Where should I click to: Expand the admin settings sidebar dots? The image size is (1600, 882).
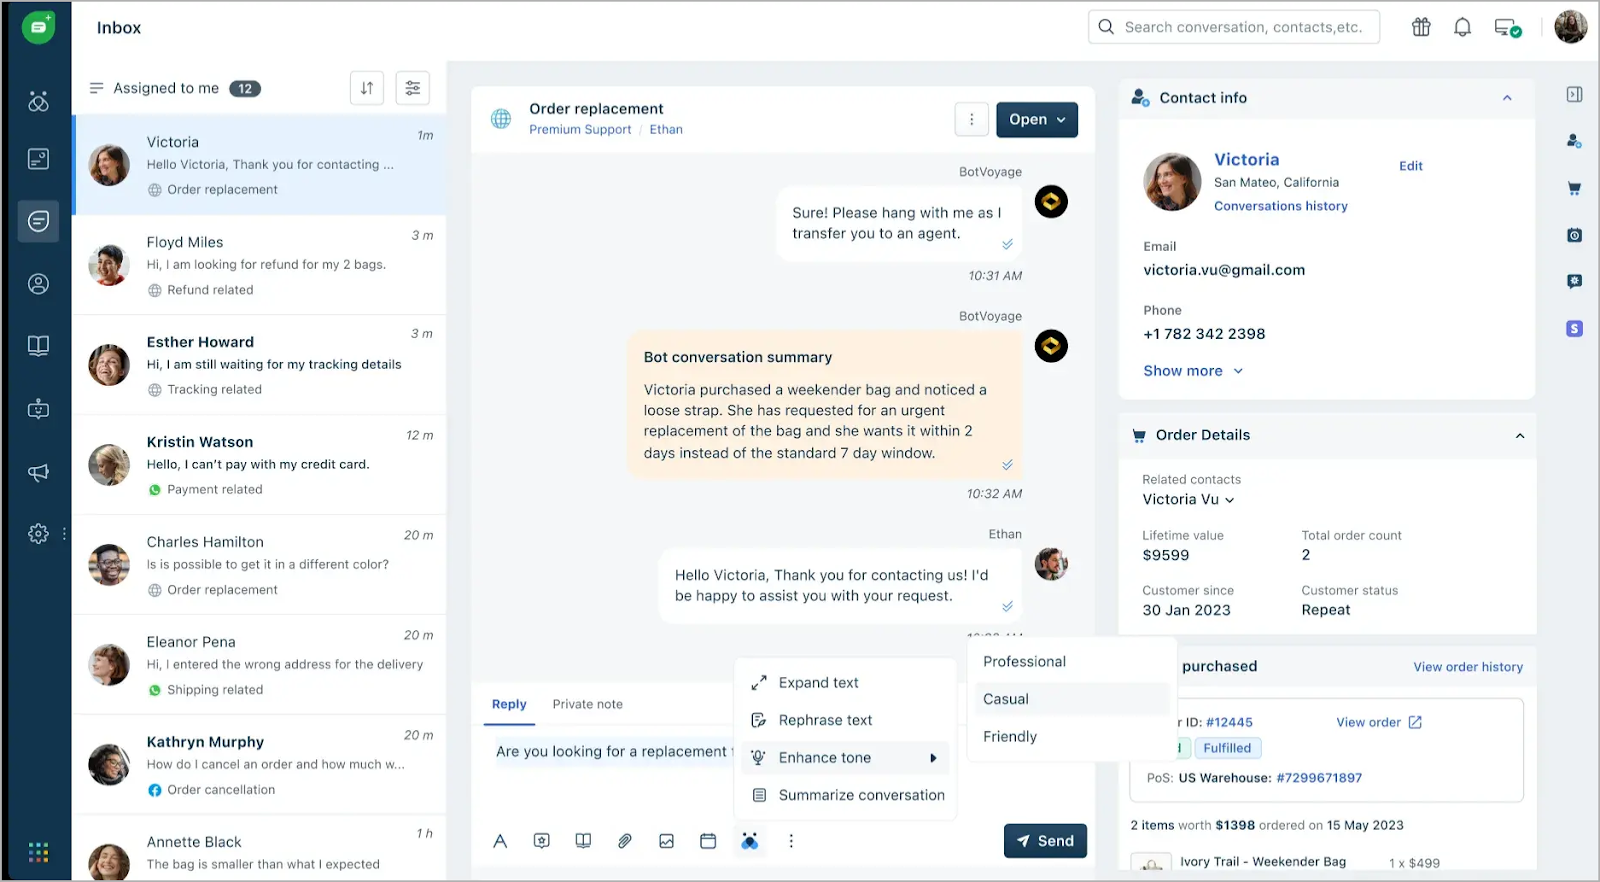65,534
